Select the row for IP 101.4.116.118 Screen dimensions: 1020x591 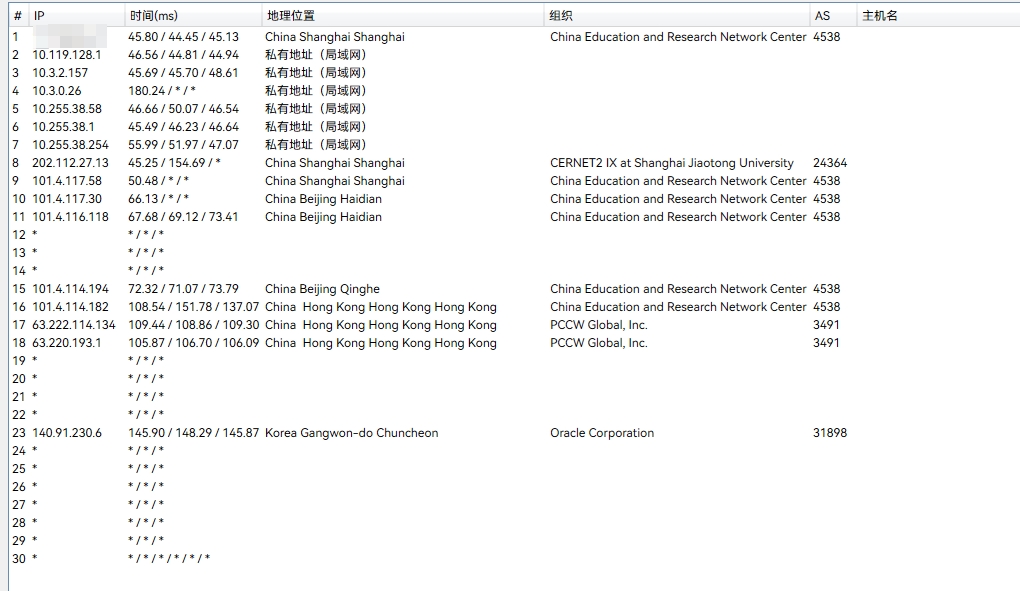[70, 217]
